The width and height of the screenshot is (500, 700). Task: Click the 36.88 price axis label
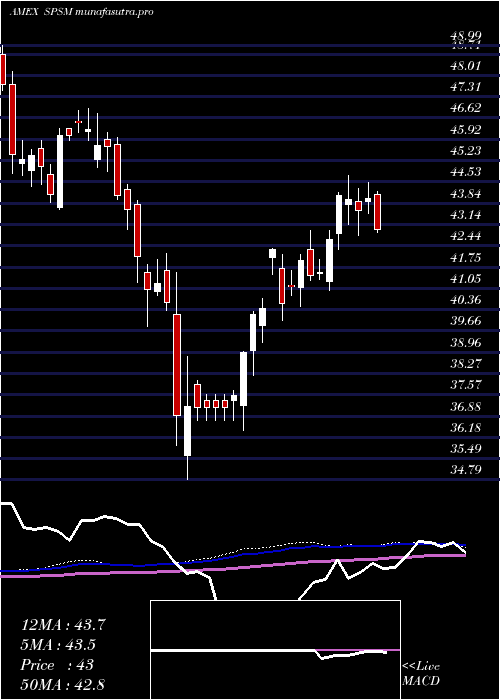[466, 406]
